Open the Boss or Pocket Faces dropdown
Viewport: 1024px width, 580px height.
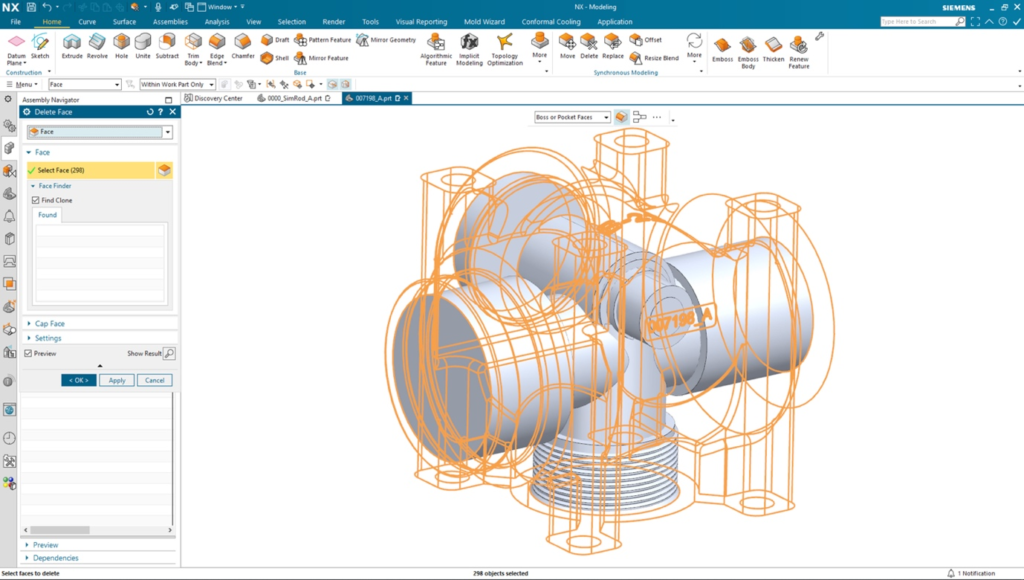coord(571,117)
